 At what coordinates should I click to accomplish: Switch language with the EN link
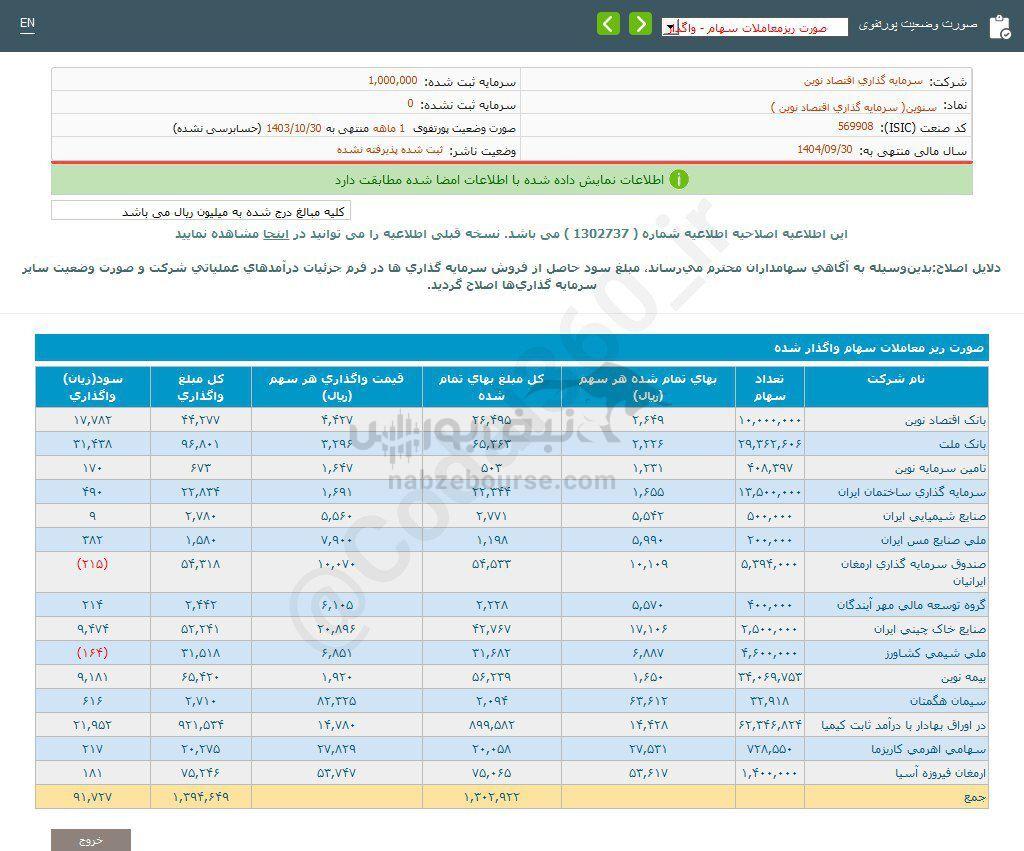(27, 24)
